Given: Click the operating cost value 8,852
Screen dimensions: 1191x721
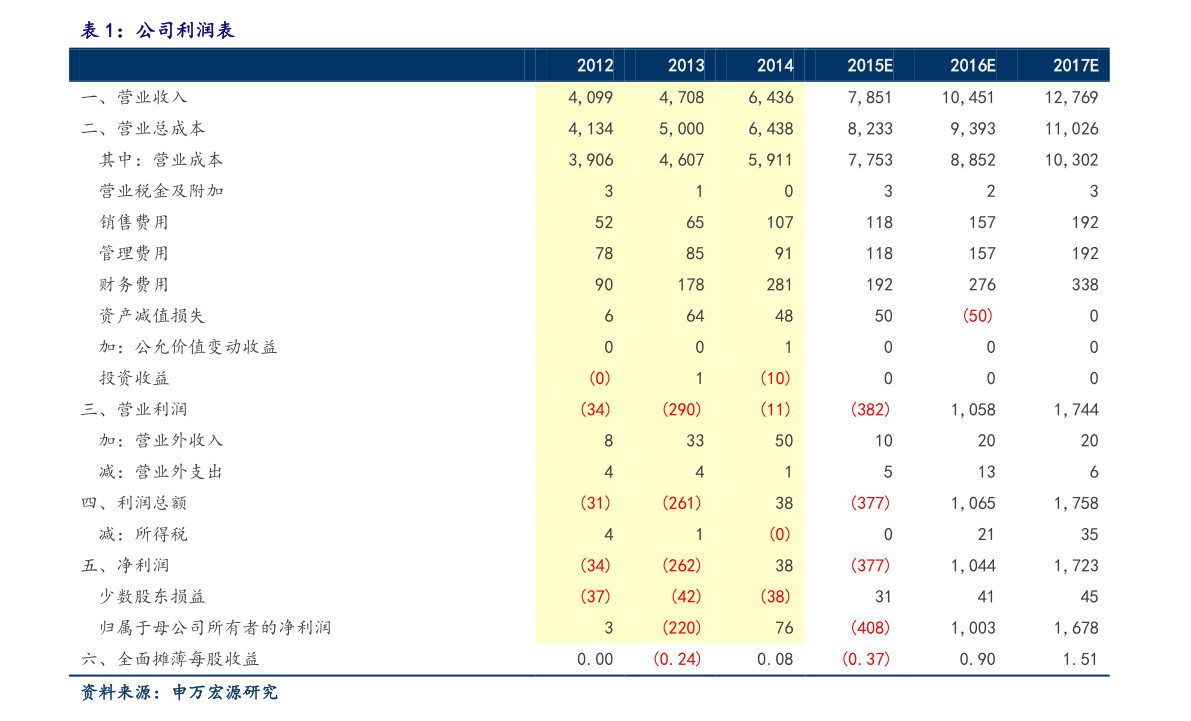Looking at the screenshot, I should 972,160.
